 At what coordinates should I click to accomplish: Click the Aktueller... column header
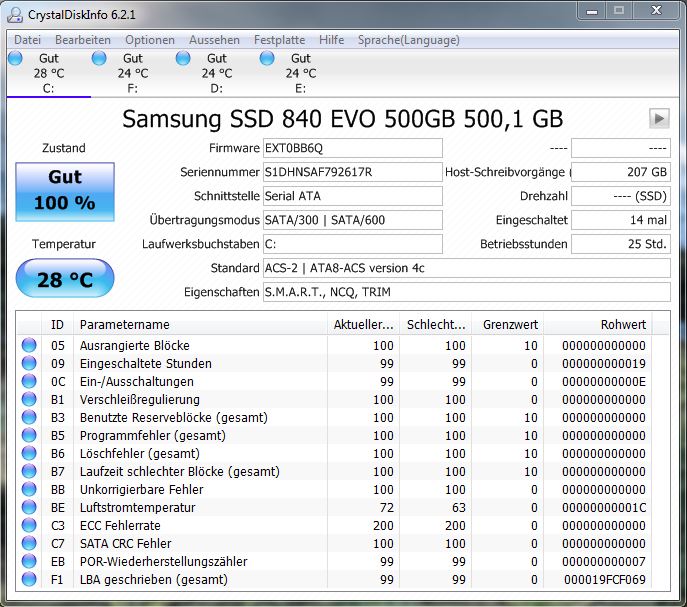click(x=363, y=324)
